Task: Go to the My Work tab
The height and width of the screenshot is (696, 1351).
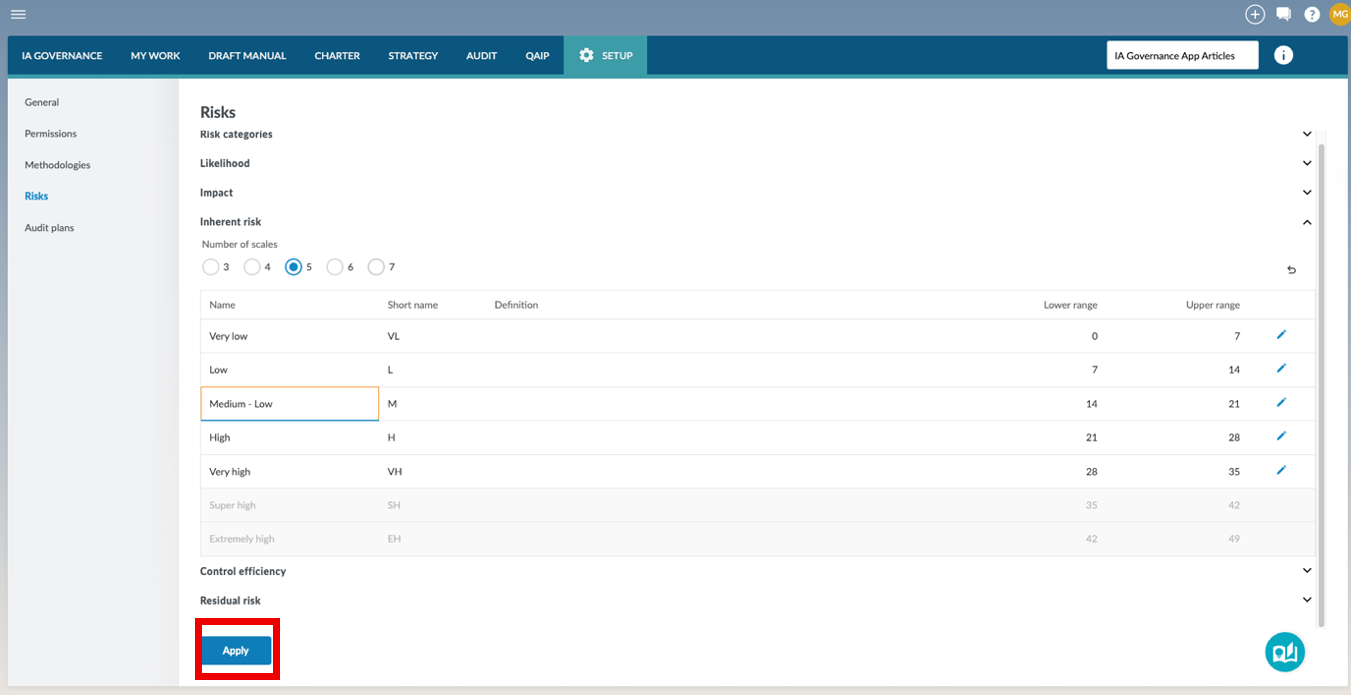Action: coord(155,56)
